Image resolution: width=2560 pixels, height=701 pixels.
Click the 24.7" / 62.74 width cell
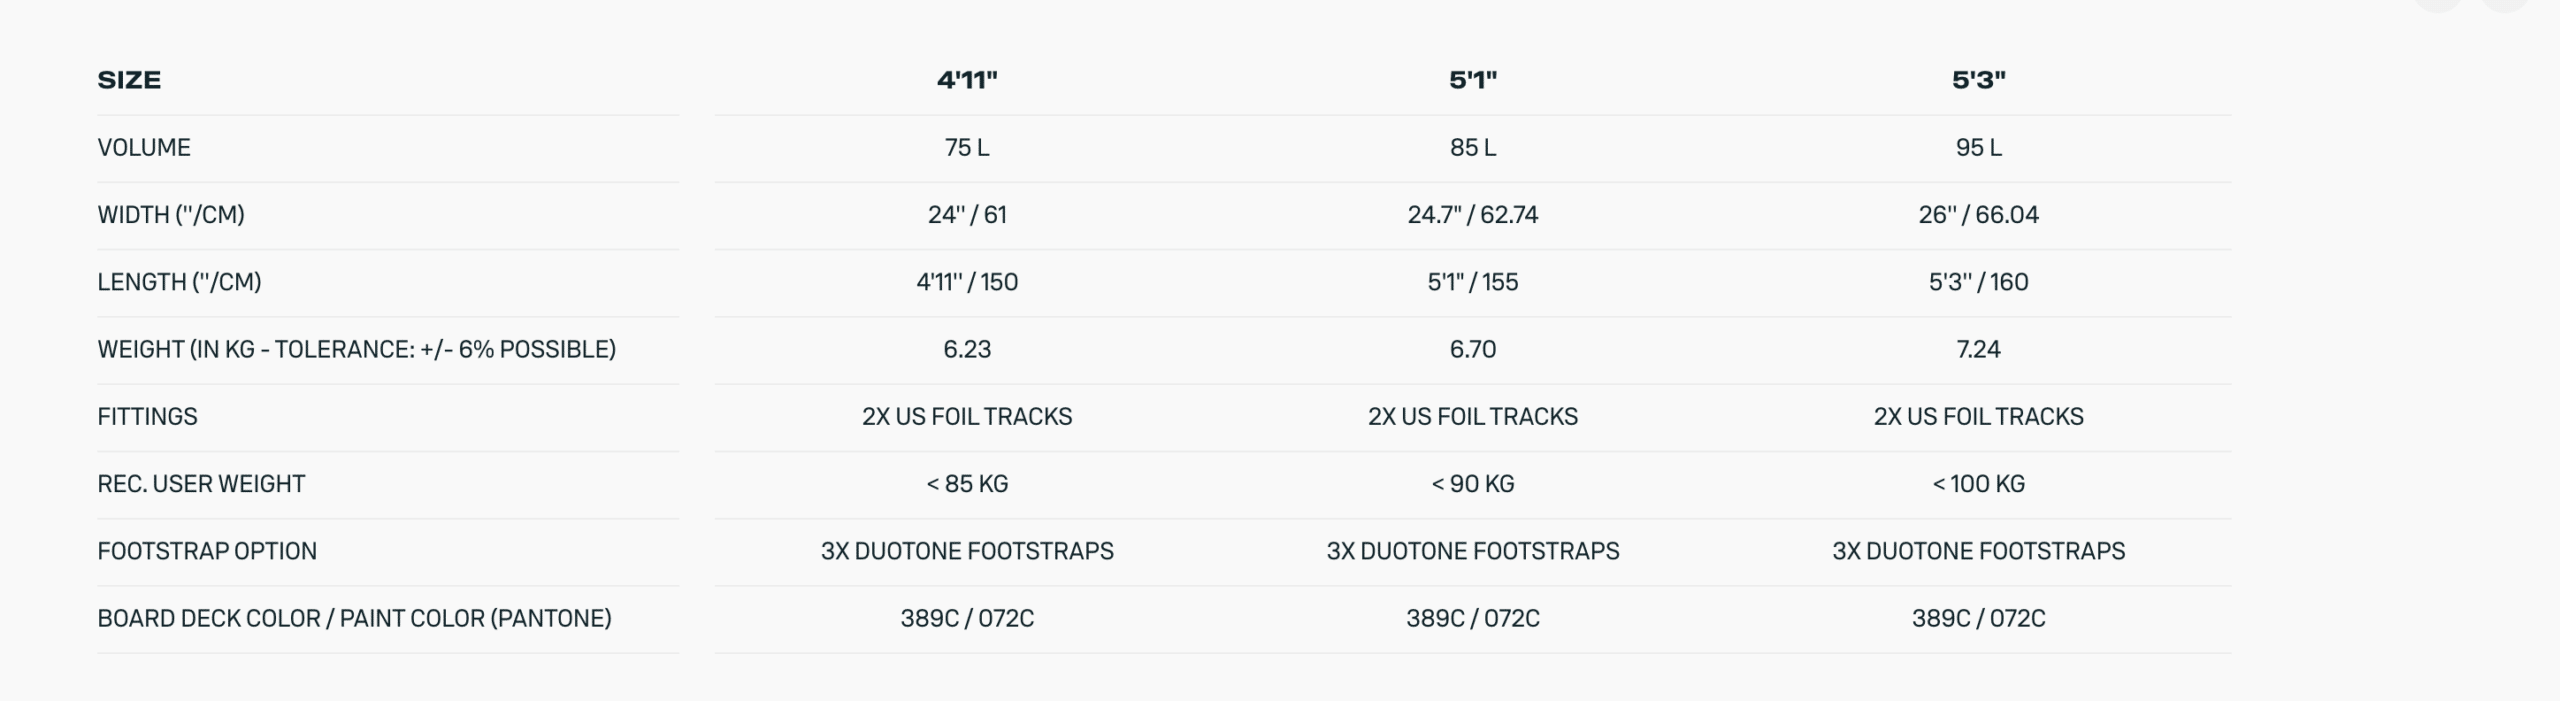[x=1472, y=215]
